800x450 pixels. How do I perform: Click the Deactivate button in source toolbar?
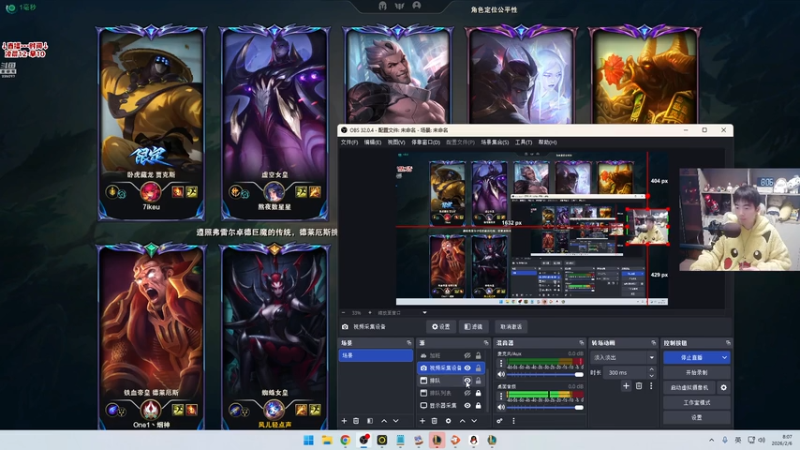coord(511,327)
